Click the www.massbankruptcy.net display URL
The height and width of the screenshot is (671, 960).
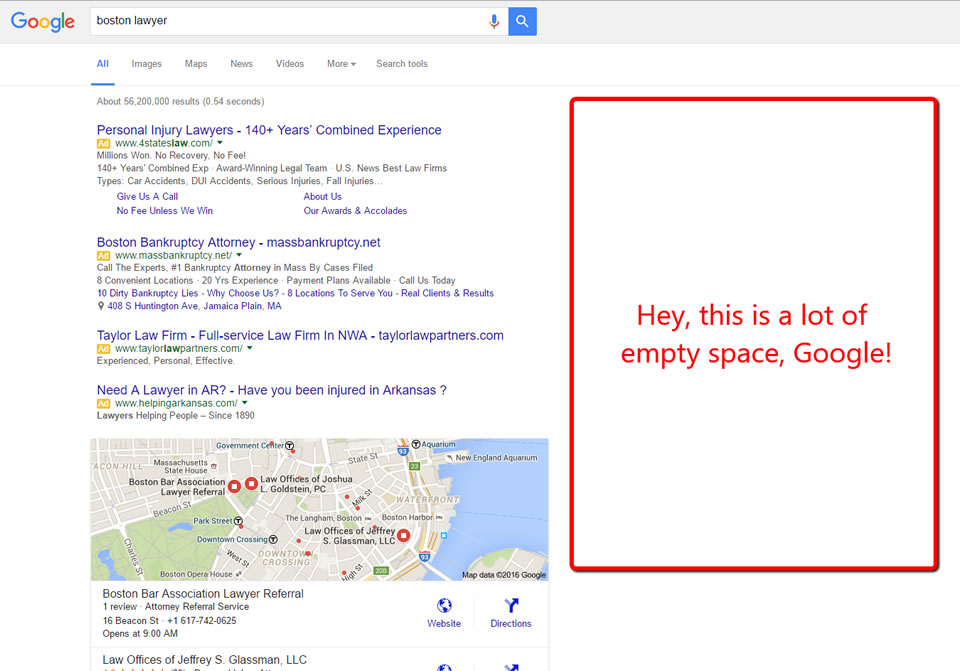(174, 255)
